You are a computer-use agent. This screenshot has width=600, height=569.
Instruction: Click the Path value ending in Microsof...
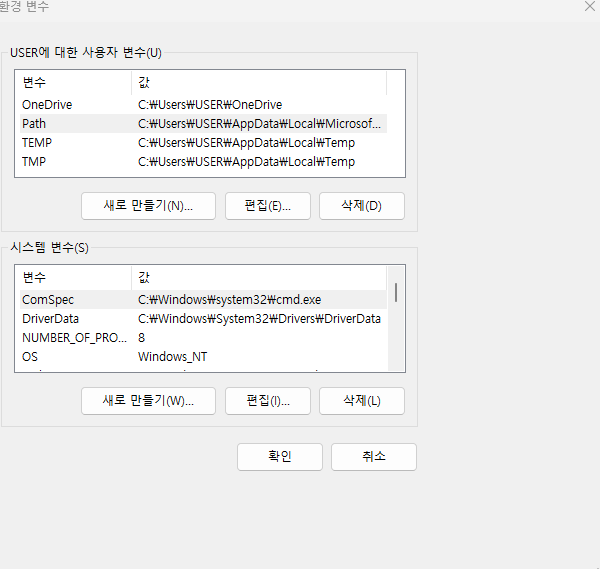point(259,124)
